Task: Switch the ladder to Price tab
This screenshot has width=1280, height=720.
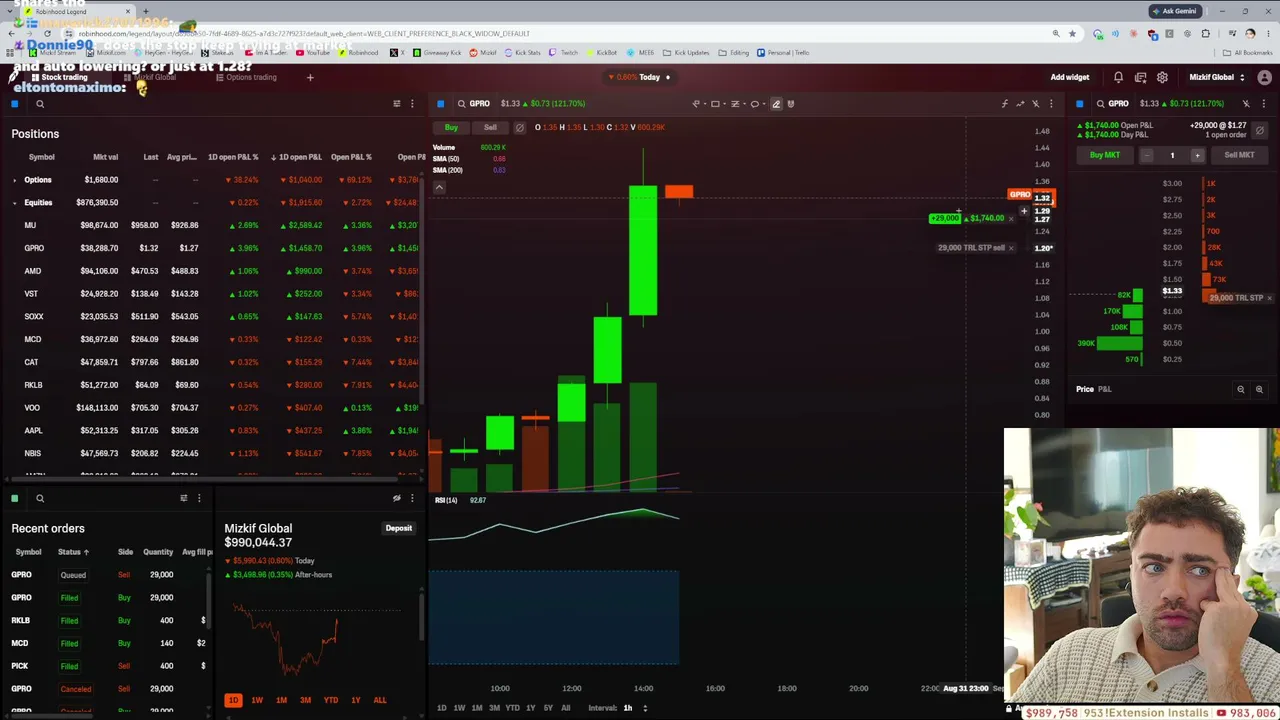Action: [1084, 389]
